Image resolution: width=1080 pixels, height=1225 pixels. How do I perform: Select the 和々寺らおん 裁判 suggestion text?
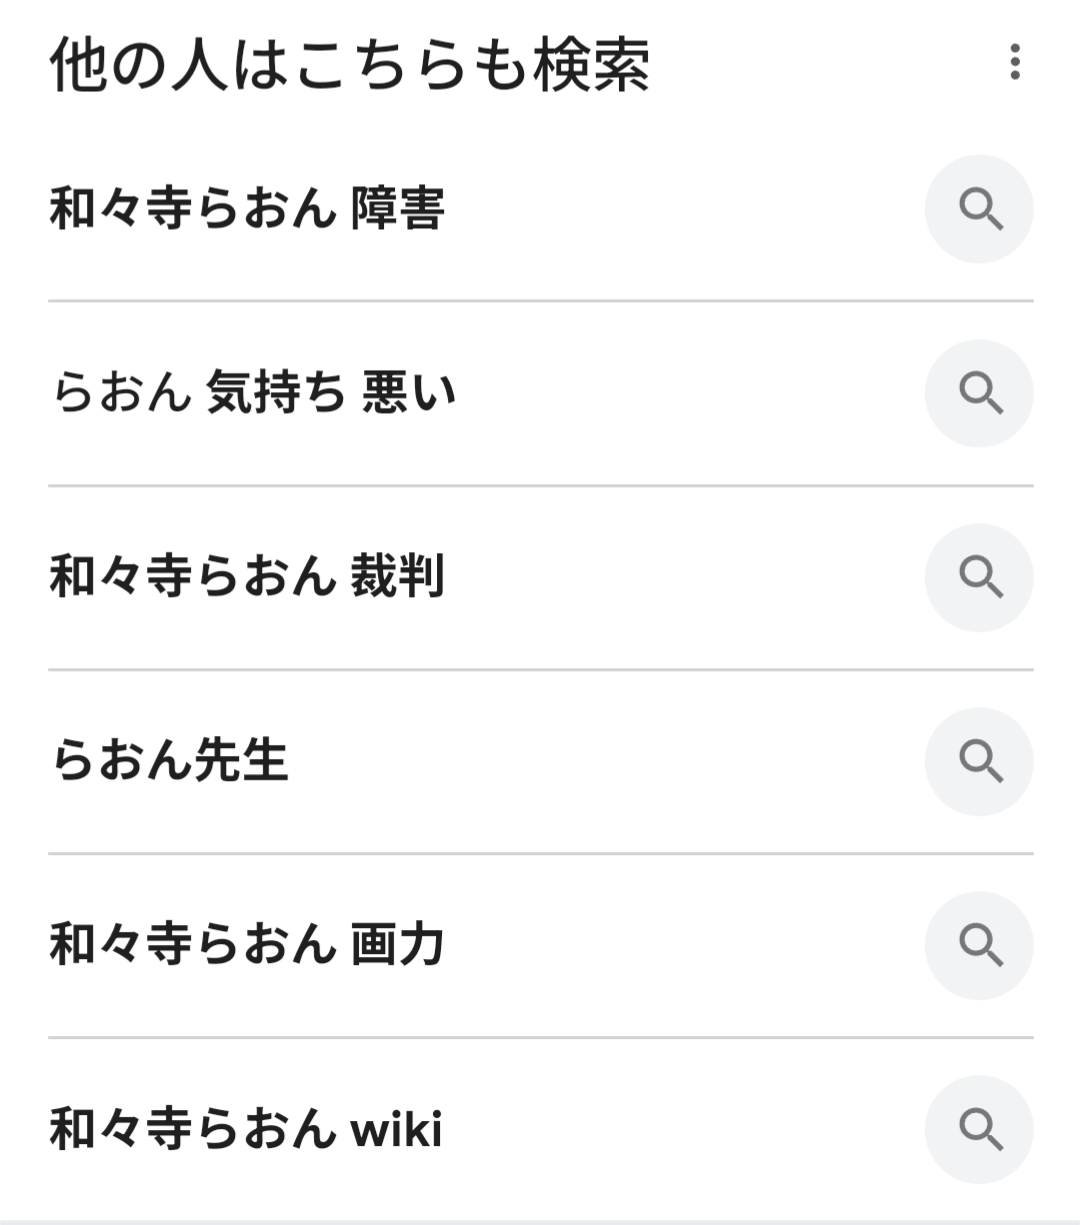[x=247, y=577]
